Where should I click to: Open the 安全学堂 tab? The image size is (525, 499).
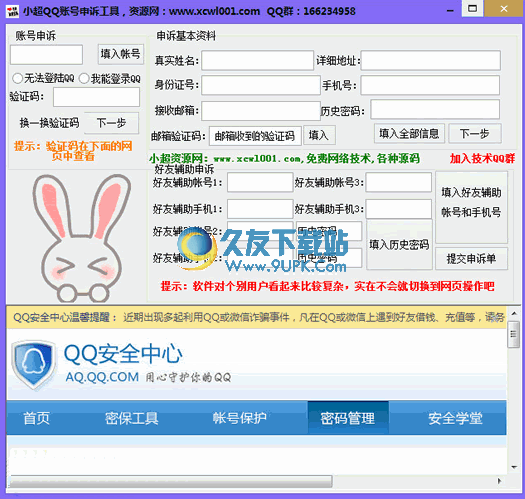pyautogui.click(x=455, y=418)
